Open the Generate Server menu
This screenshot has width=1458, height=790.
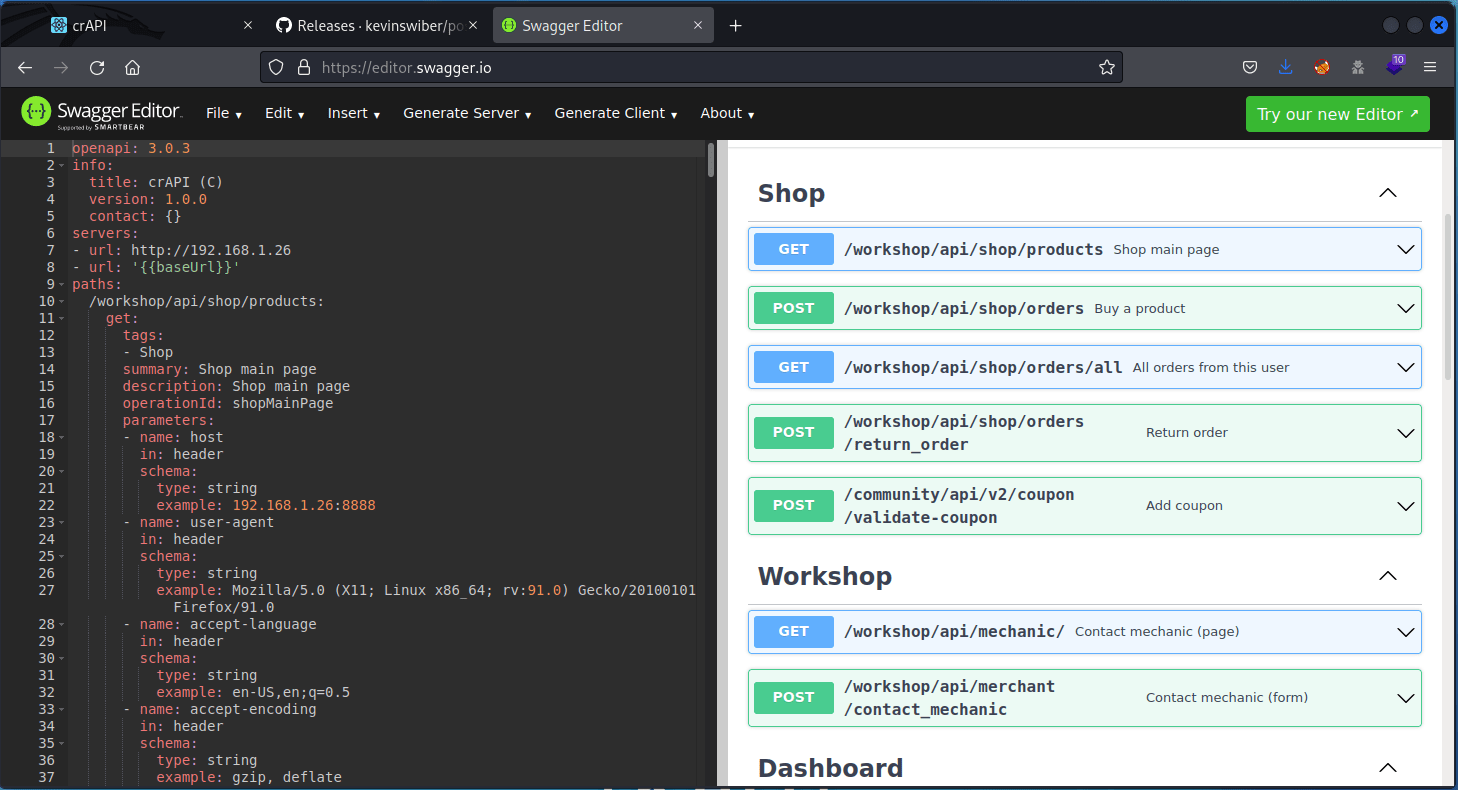point(466,113)
